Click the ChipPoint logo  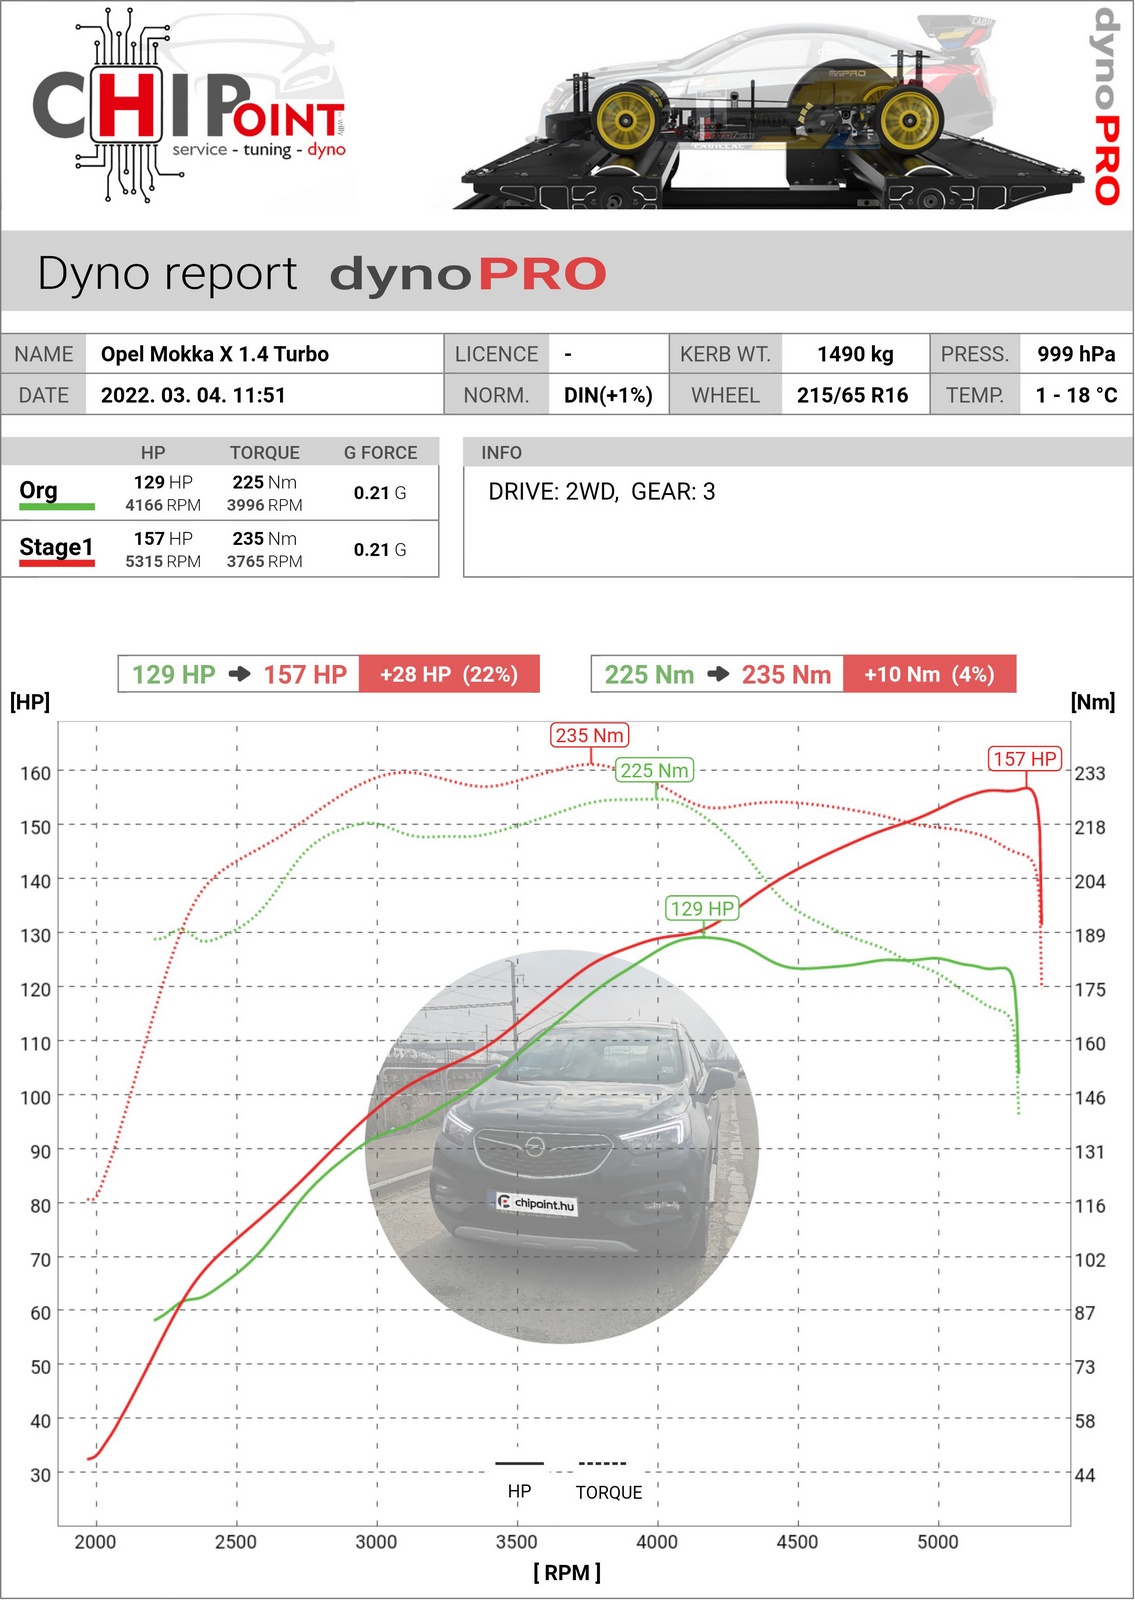point(190,108)
